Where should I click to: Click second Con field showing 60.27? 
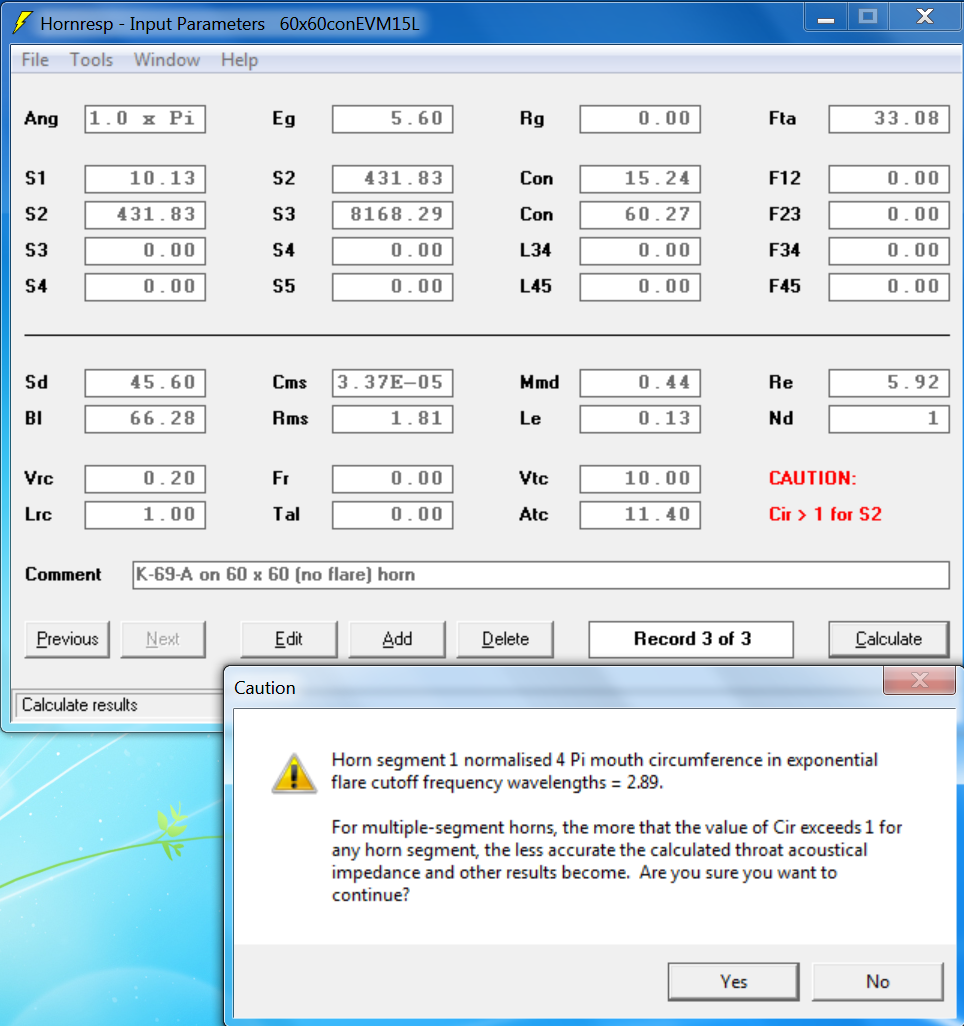(x=640, y=215)
